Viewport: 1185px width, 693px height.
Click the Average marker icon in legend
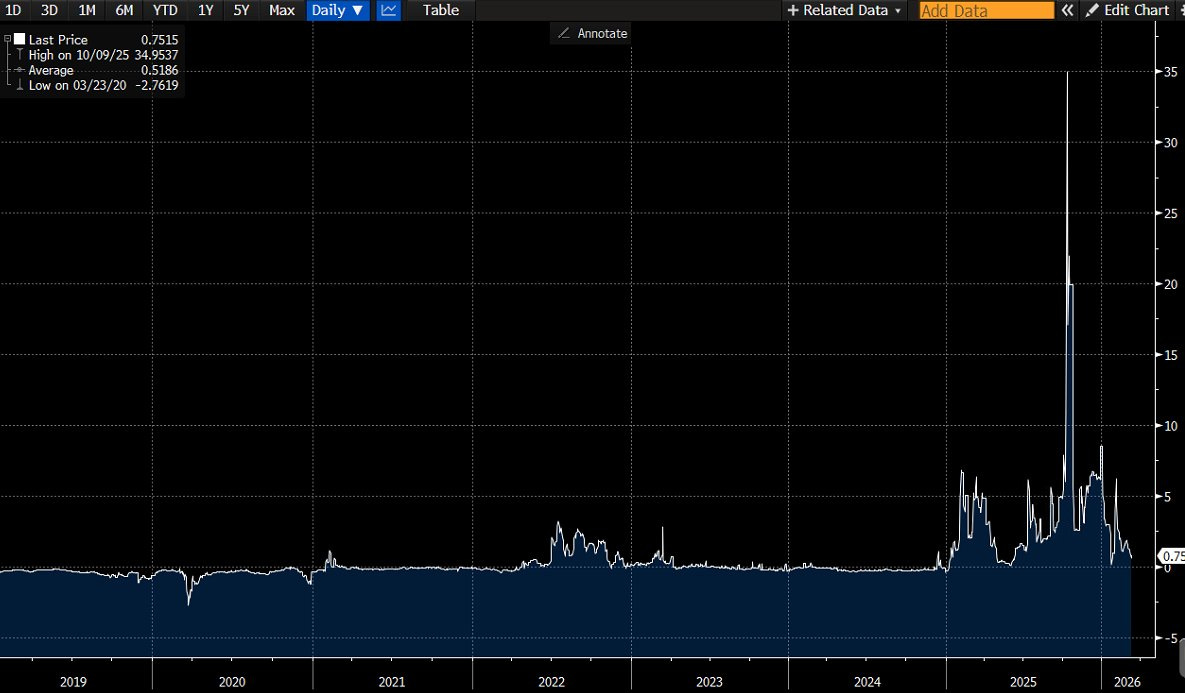click(20, 70)
